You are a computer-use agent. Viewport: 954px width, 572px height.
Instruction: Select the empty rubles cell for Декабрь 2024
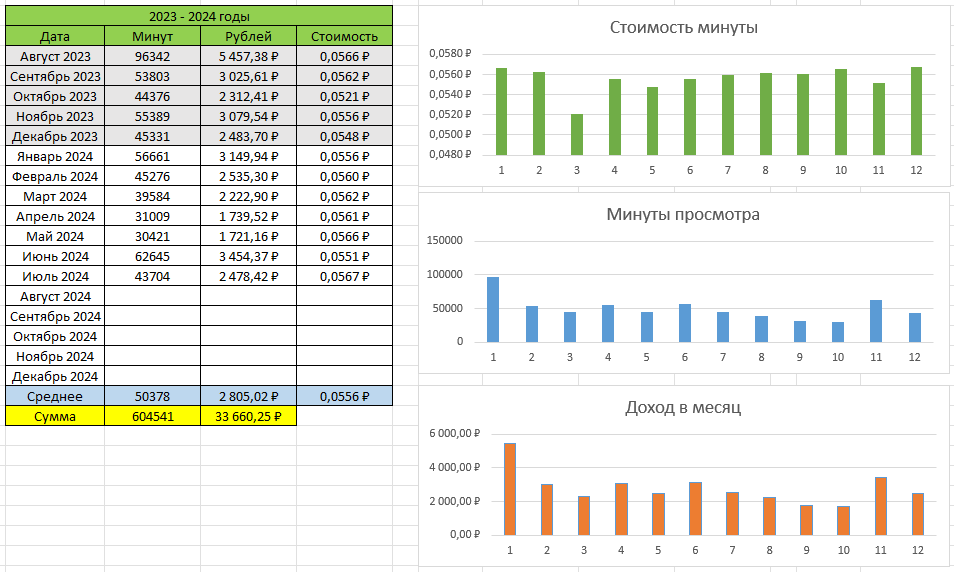(248, 377)
